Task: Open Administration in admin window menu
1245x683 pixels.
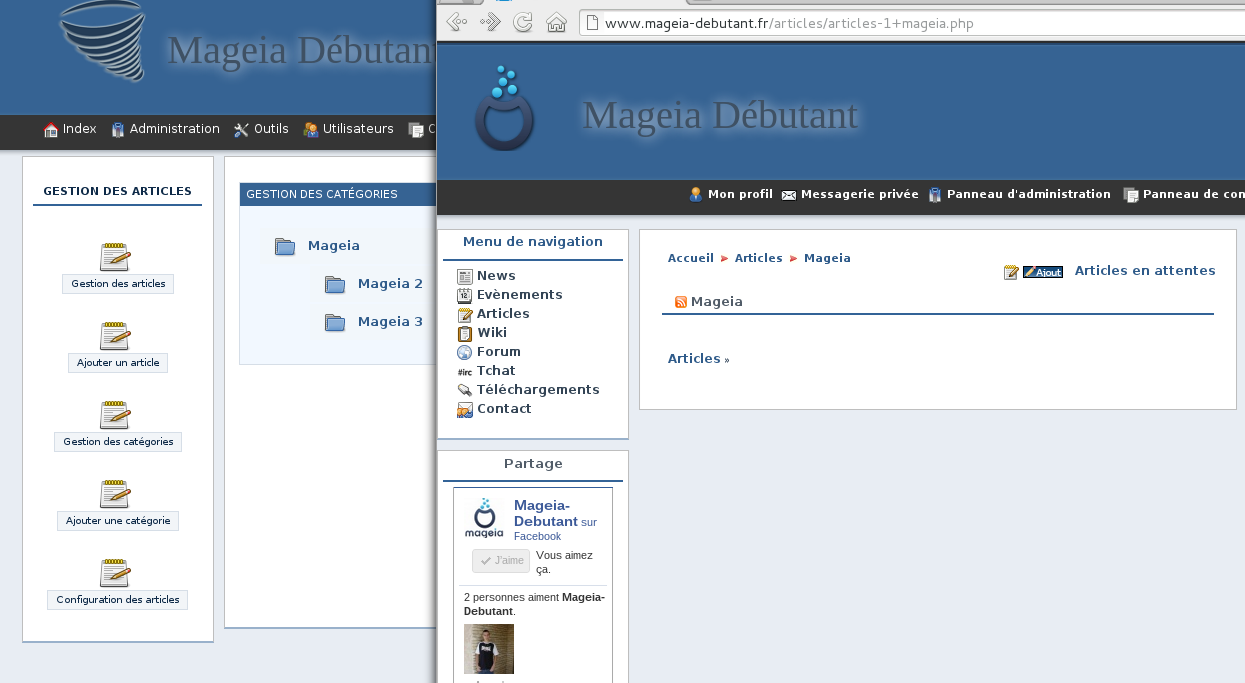Action: coord(174,129)
